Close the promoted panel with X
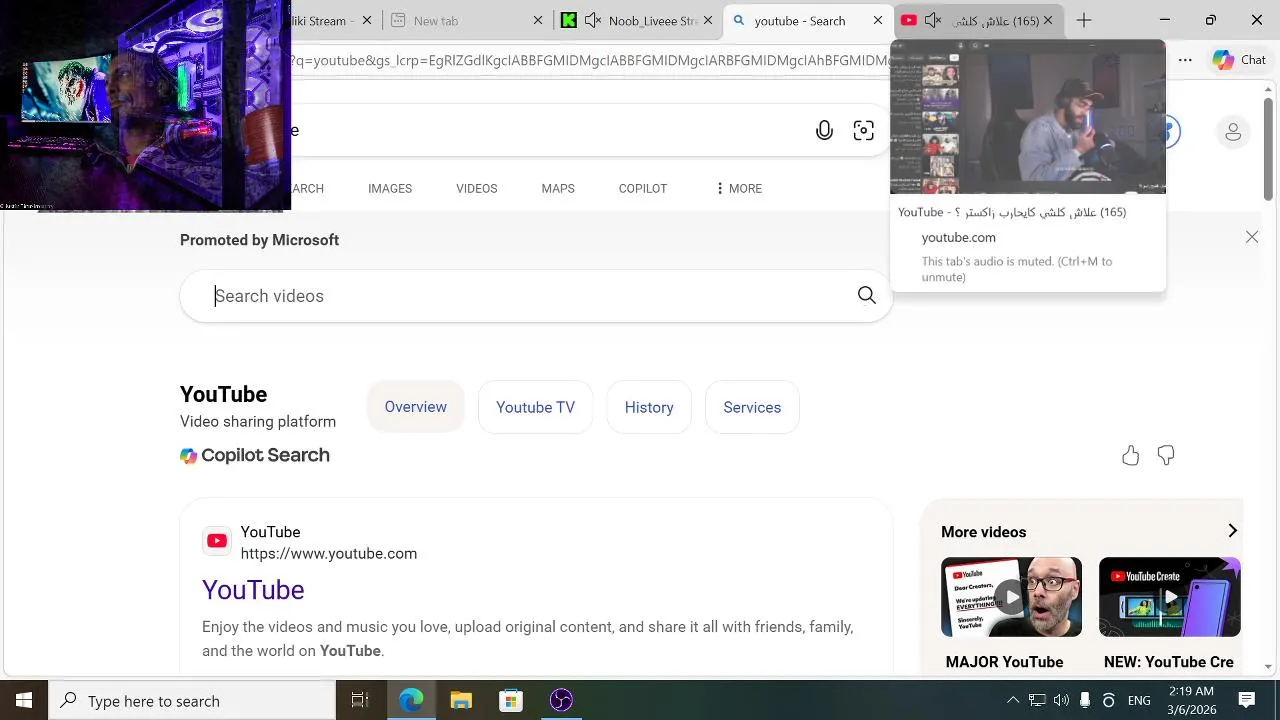 (1252, 237)
